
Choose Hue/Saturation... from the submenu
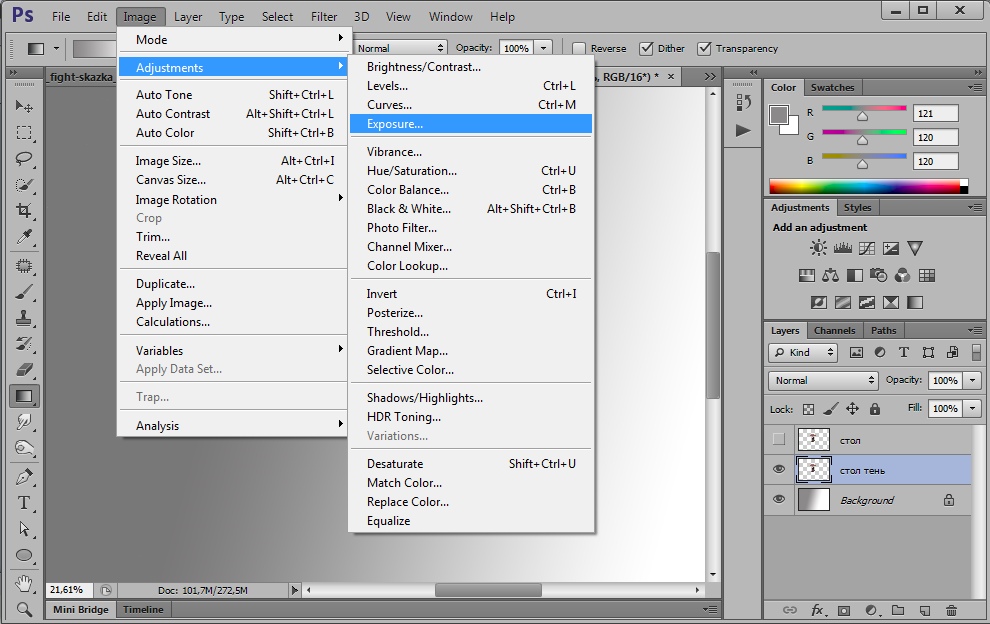[x=471, y=171]
